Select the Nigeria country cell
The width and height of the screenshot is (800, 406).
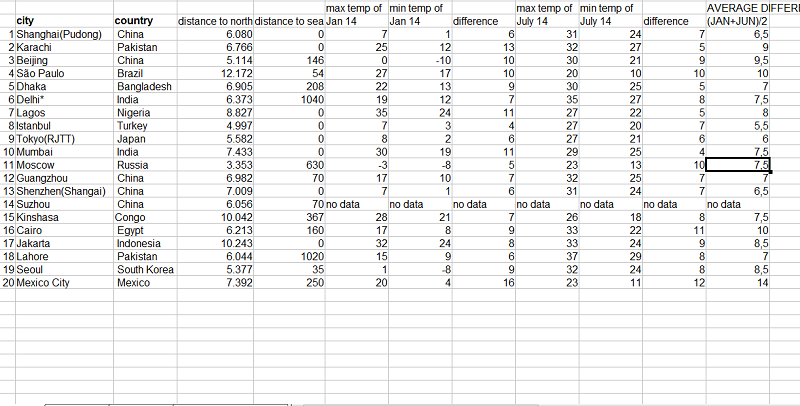145,113
